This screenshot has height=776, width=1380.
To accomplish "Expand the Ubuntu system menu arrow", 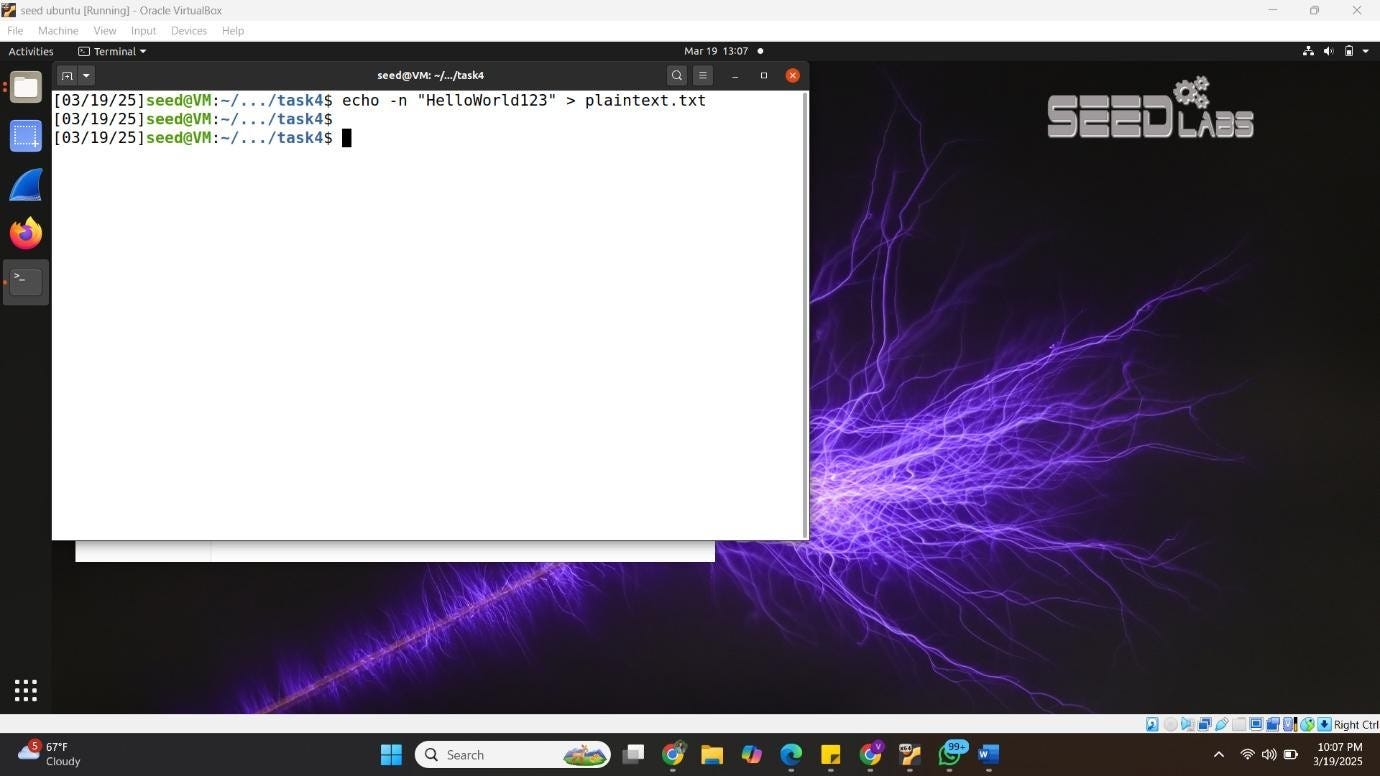I will pyautogui.click(x=1365, y=51).
